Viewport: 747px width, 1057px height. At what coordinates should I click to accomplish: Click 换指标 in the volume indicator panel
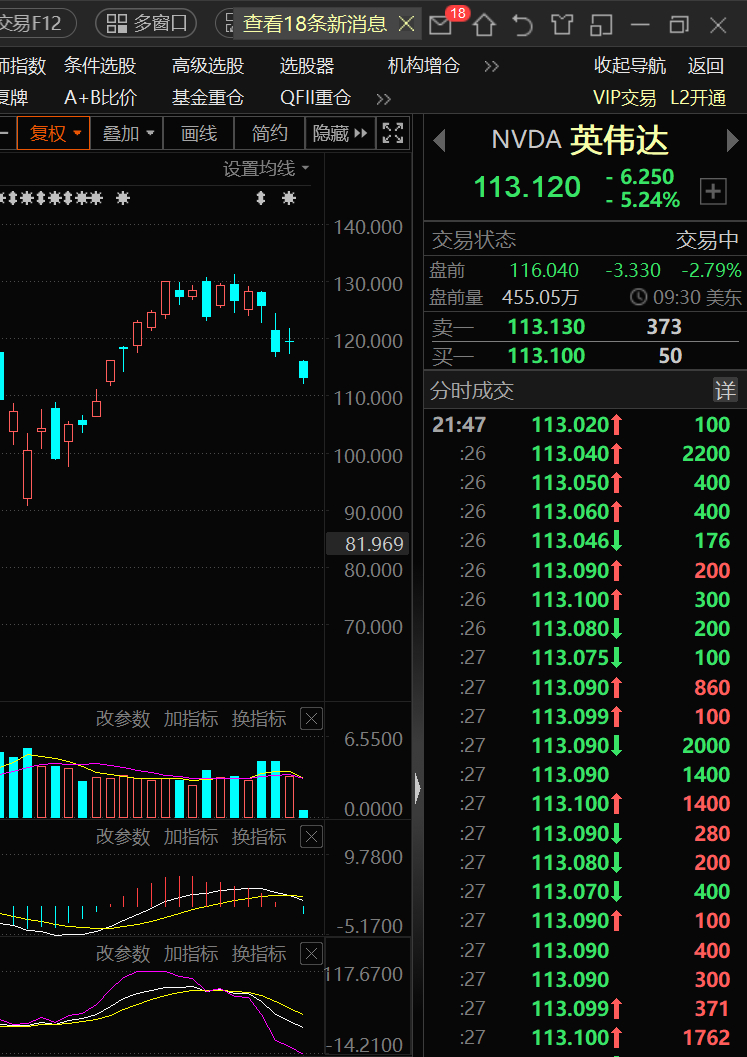pos(259,719)
